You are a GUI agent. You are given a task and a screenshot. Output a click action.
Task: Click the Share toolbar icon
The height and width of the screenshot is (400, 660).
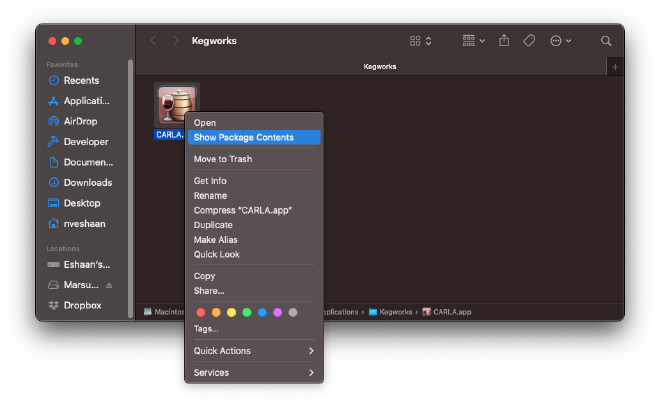(x=504, y=41)
